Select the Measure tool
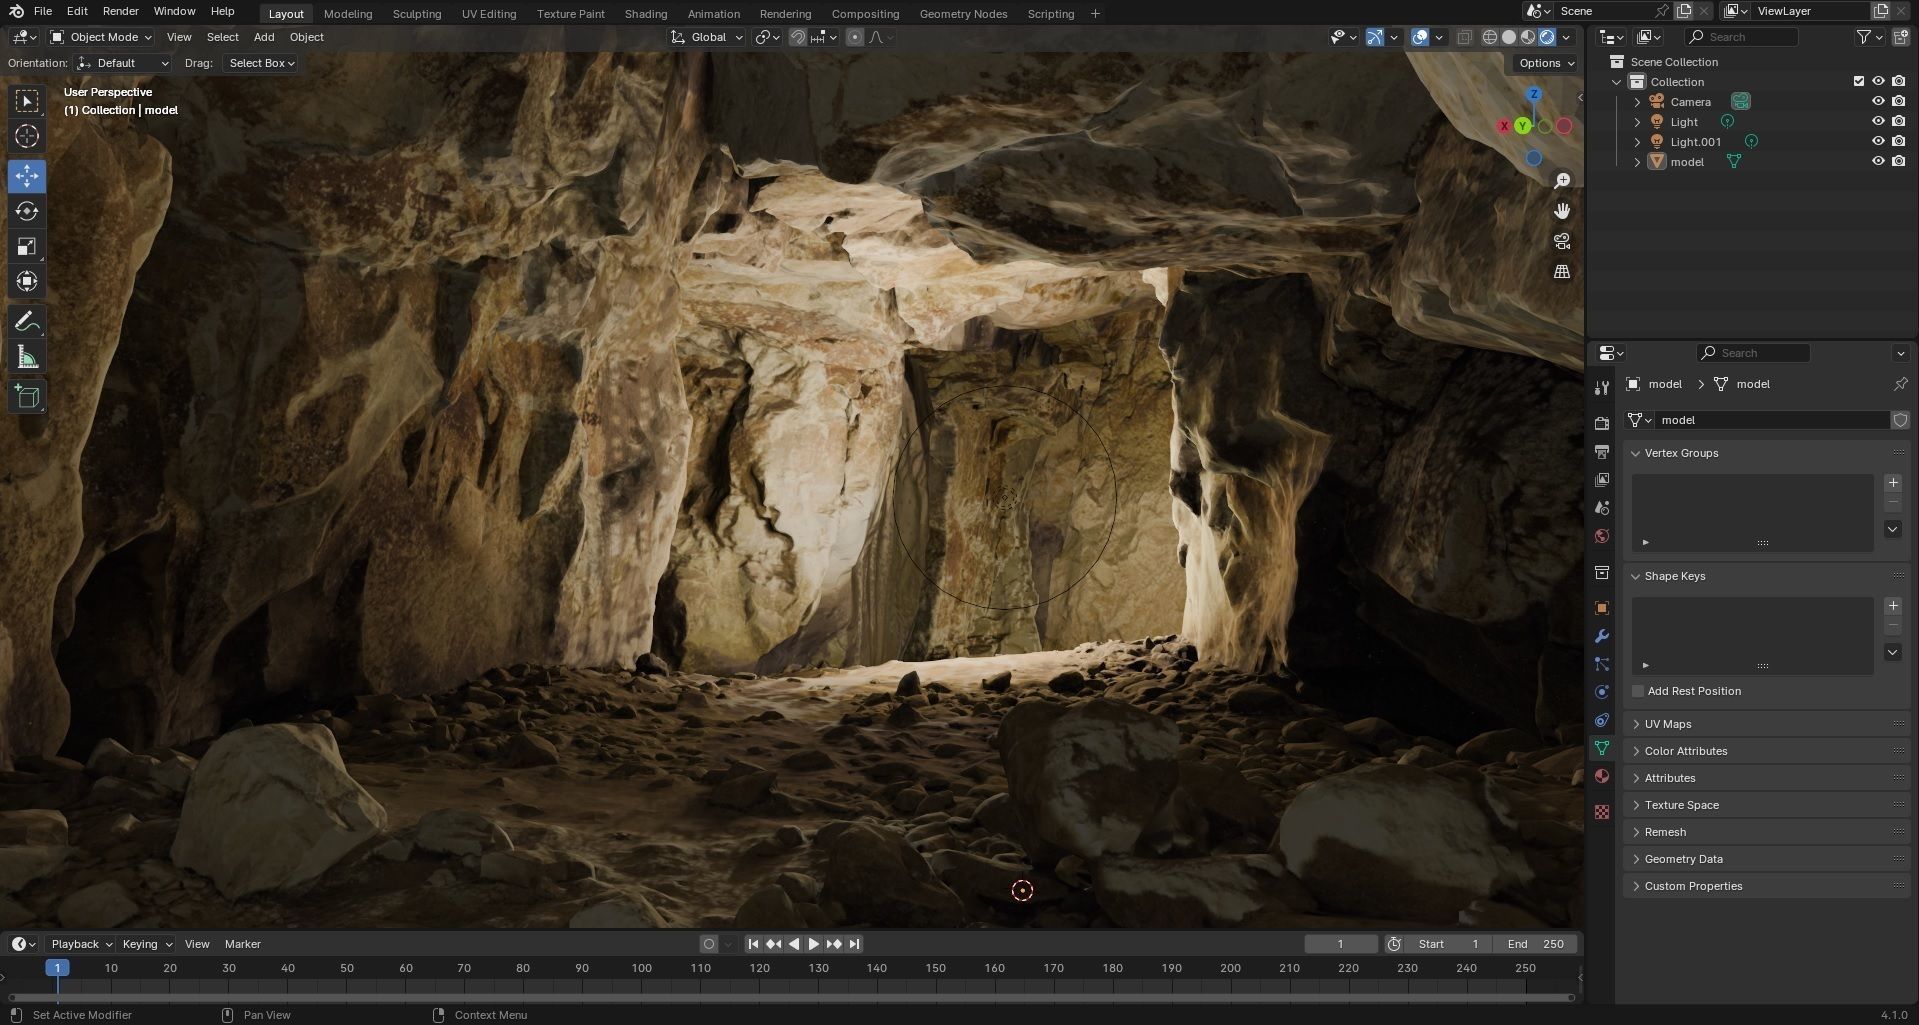Image resolution: width=1919 pixels, height=1025 pixels. (27, 357)
